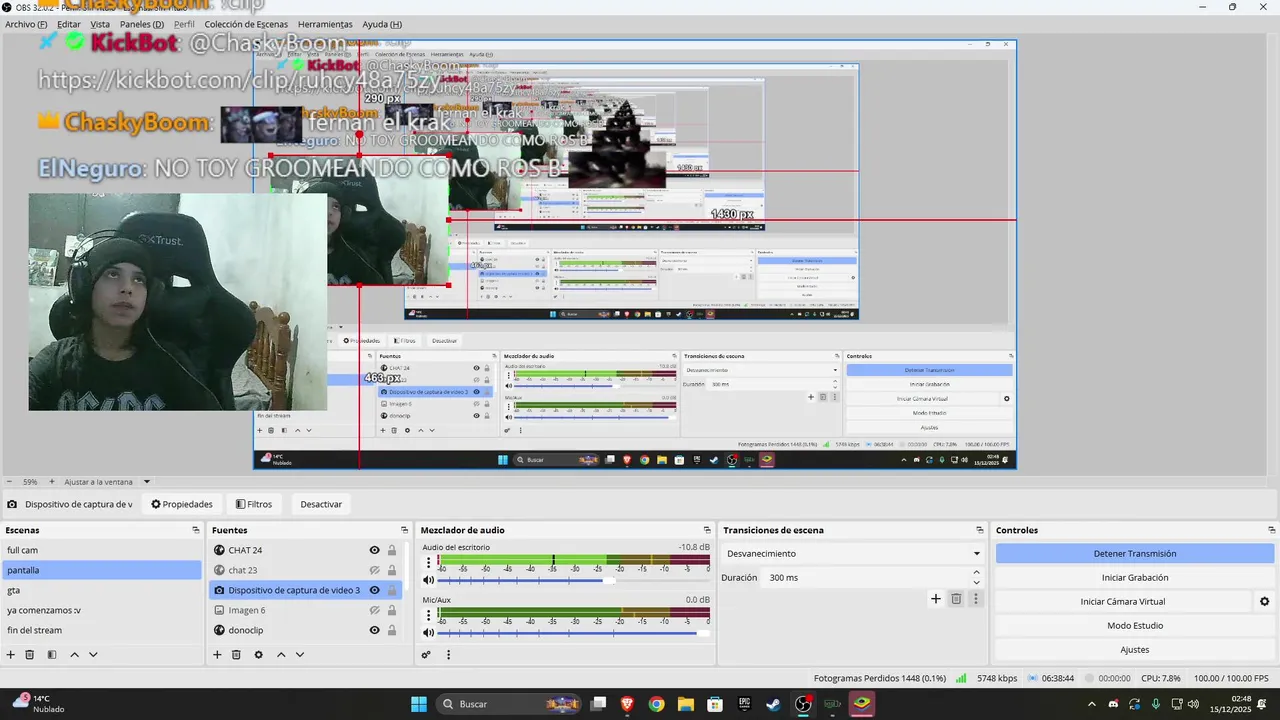Remove the transition with the trash icon
1280x720 pixels.
pyautogui.click(x=956, y=599)
